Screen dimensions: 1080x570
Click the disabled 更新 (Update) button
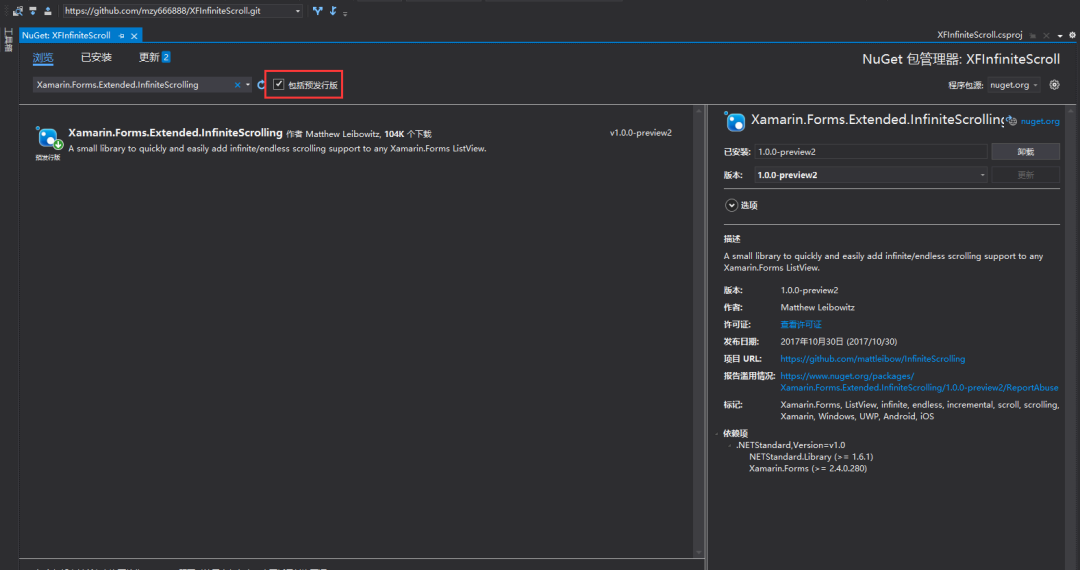[x=1026, y=175]
